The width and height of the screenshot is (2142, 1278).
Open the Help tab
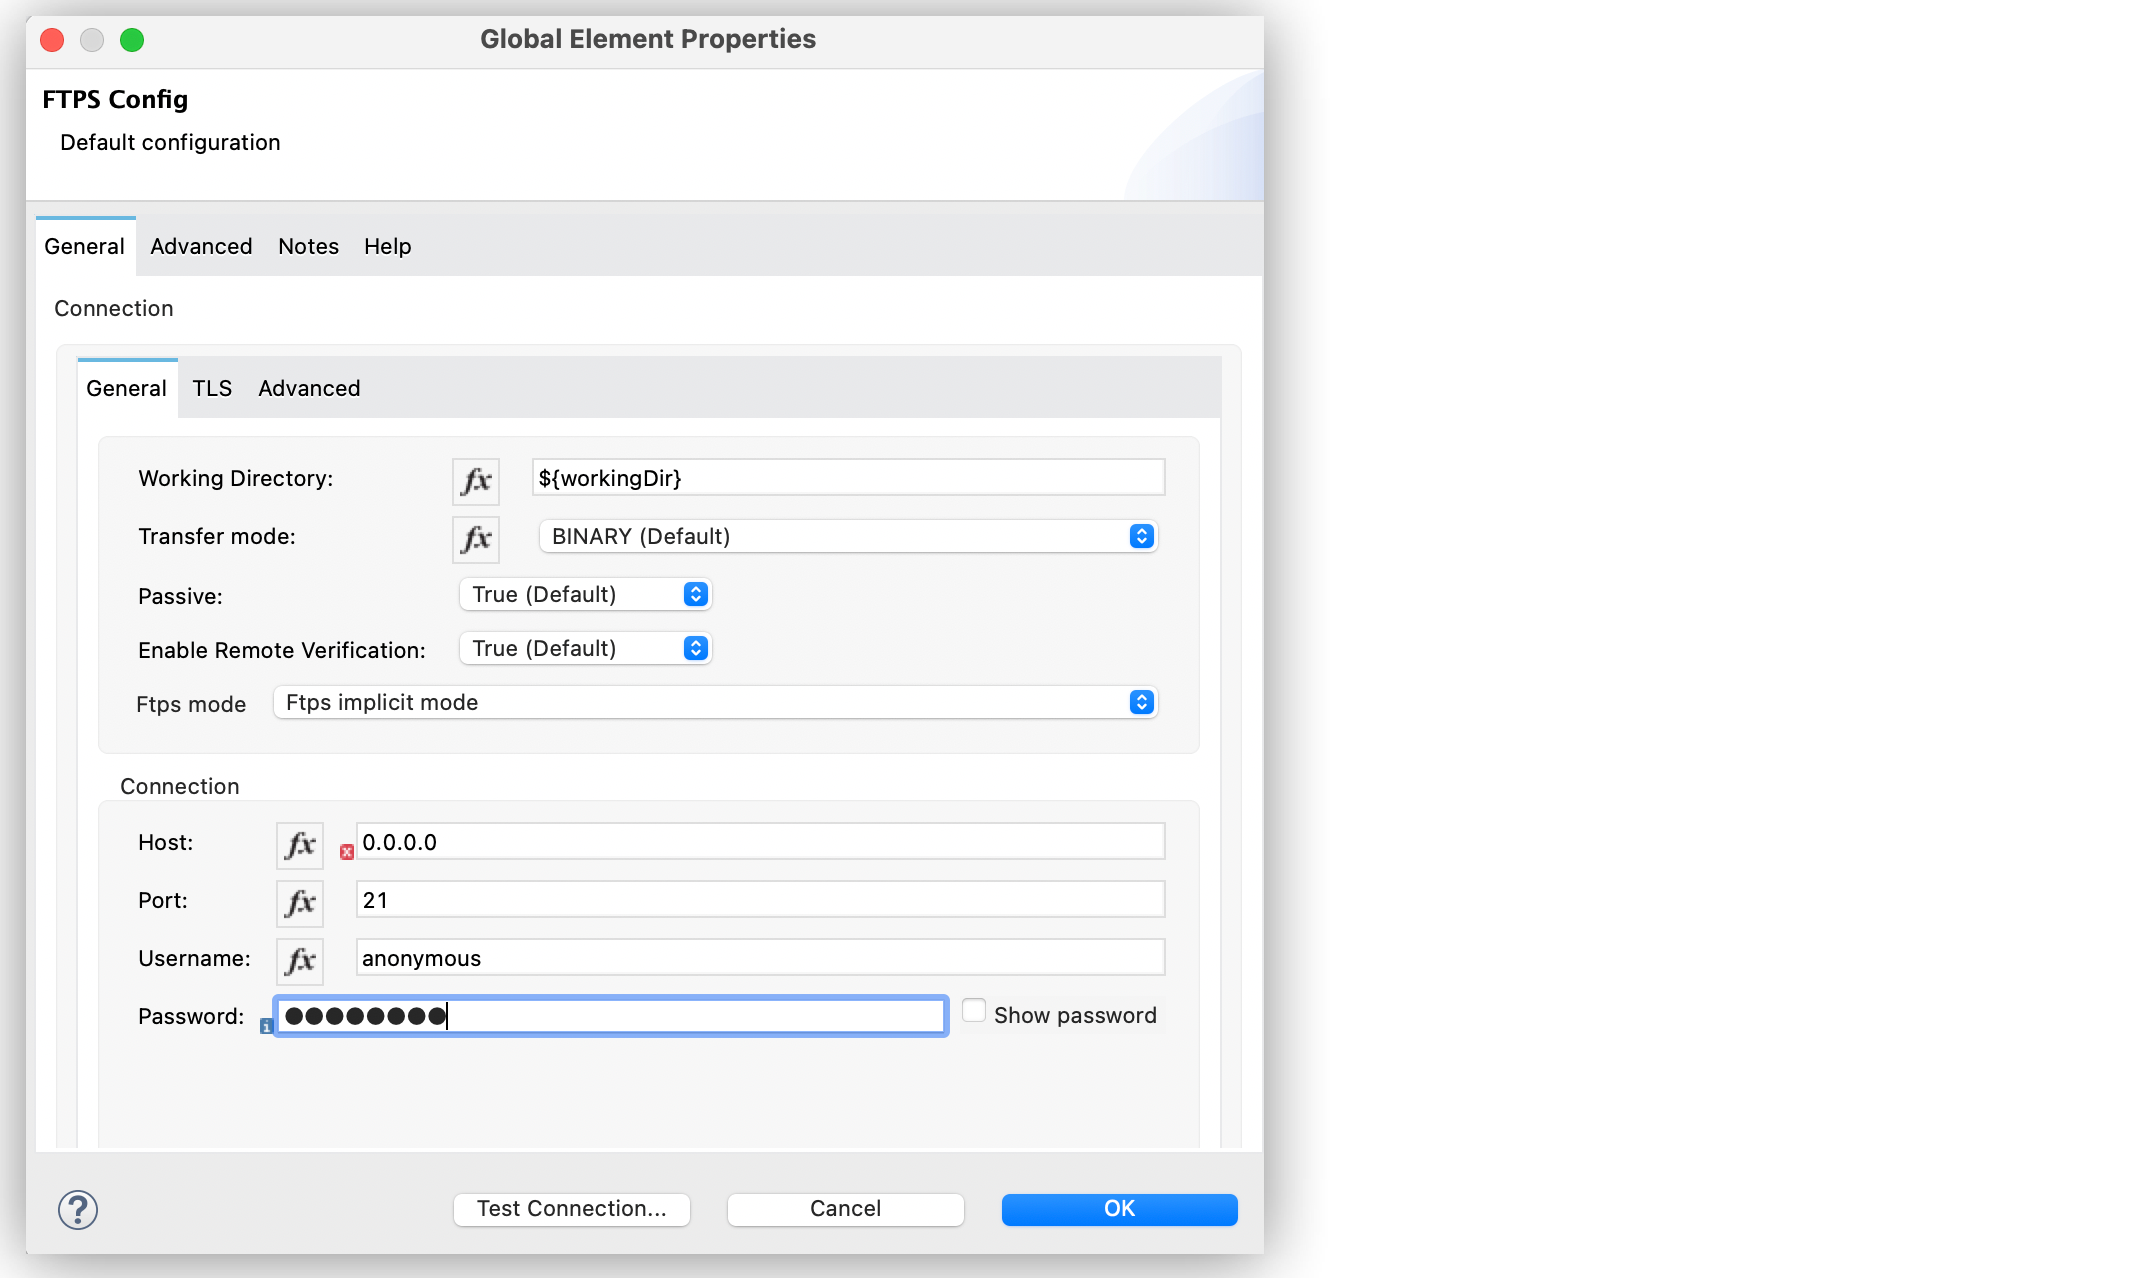[x=387, y=247]
